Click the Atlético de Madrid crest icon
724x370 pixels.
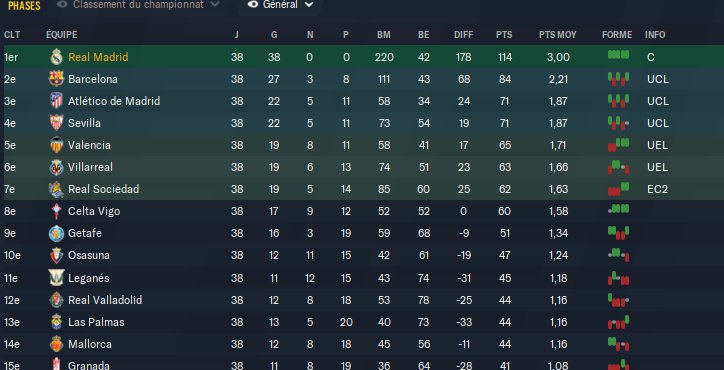pyautogui.click(x=56, y=101)
